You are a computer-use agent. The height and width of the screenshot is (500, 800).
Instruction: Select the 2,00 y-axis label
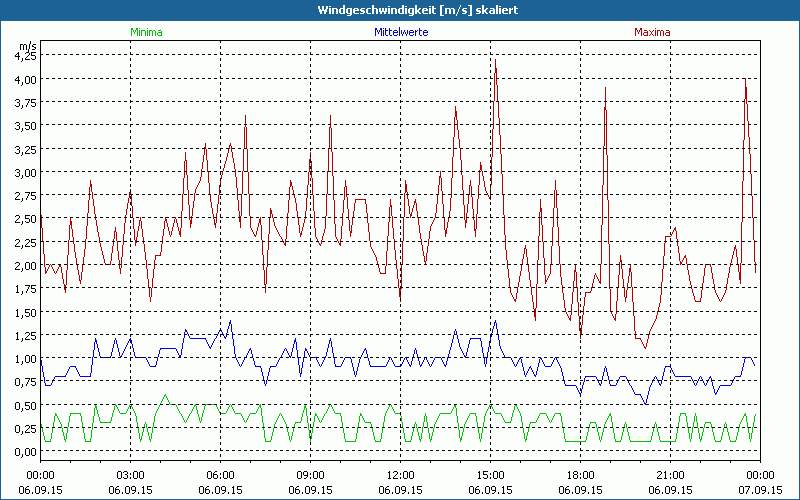click(x=24, y=265)
